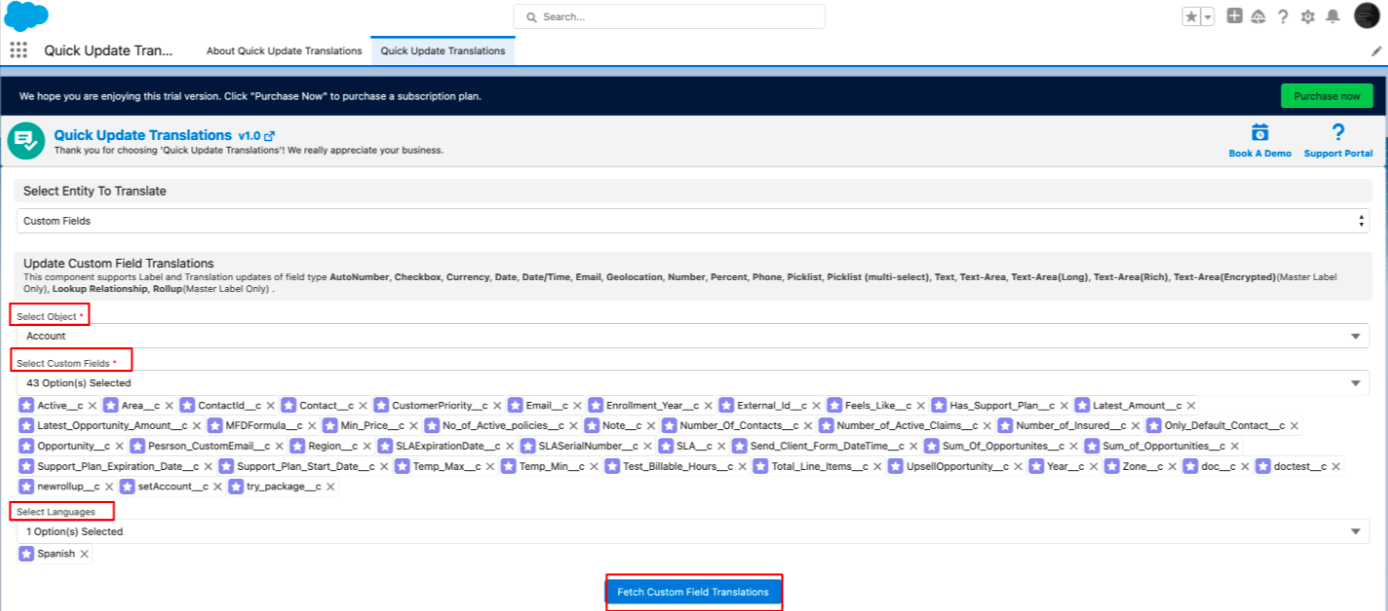This screenshot has height=611, width=1388.
Task: Remove the Only_Default_Contact__c pill
Action: tap(1294, 426)
